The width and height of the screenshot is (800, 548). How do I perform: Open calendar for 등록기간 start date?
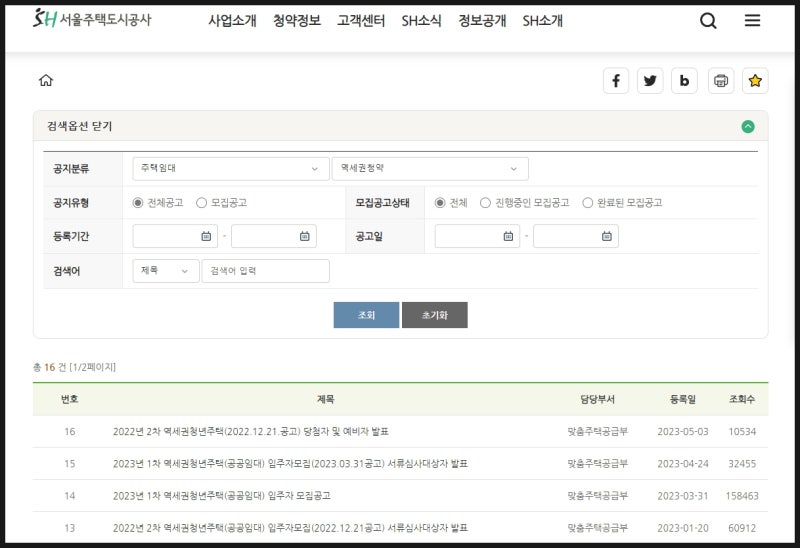[x=206, y=236]
